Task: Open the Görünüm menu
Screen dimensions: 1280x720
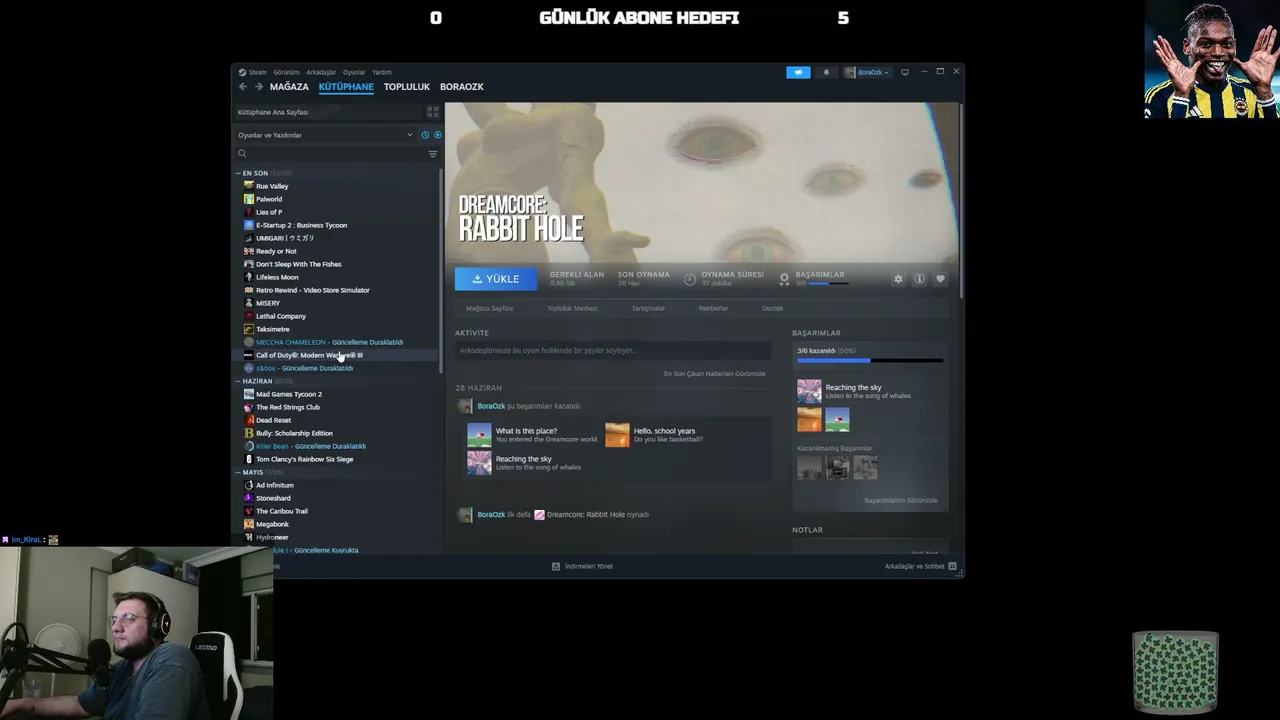Action: click(287, 72)
